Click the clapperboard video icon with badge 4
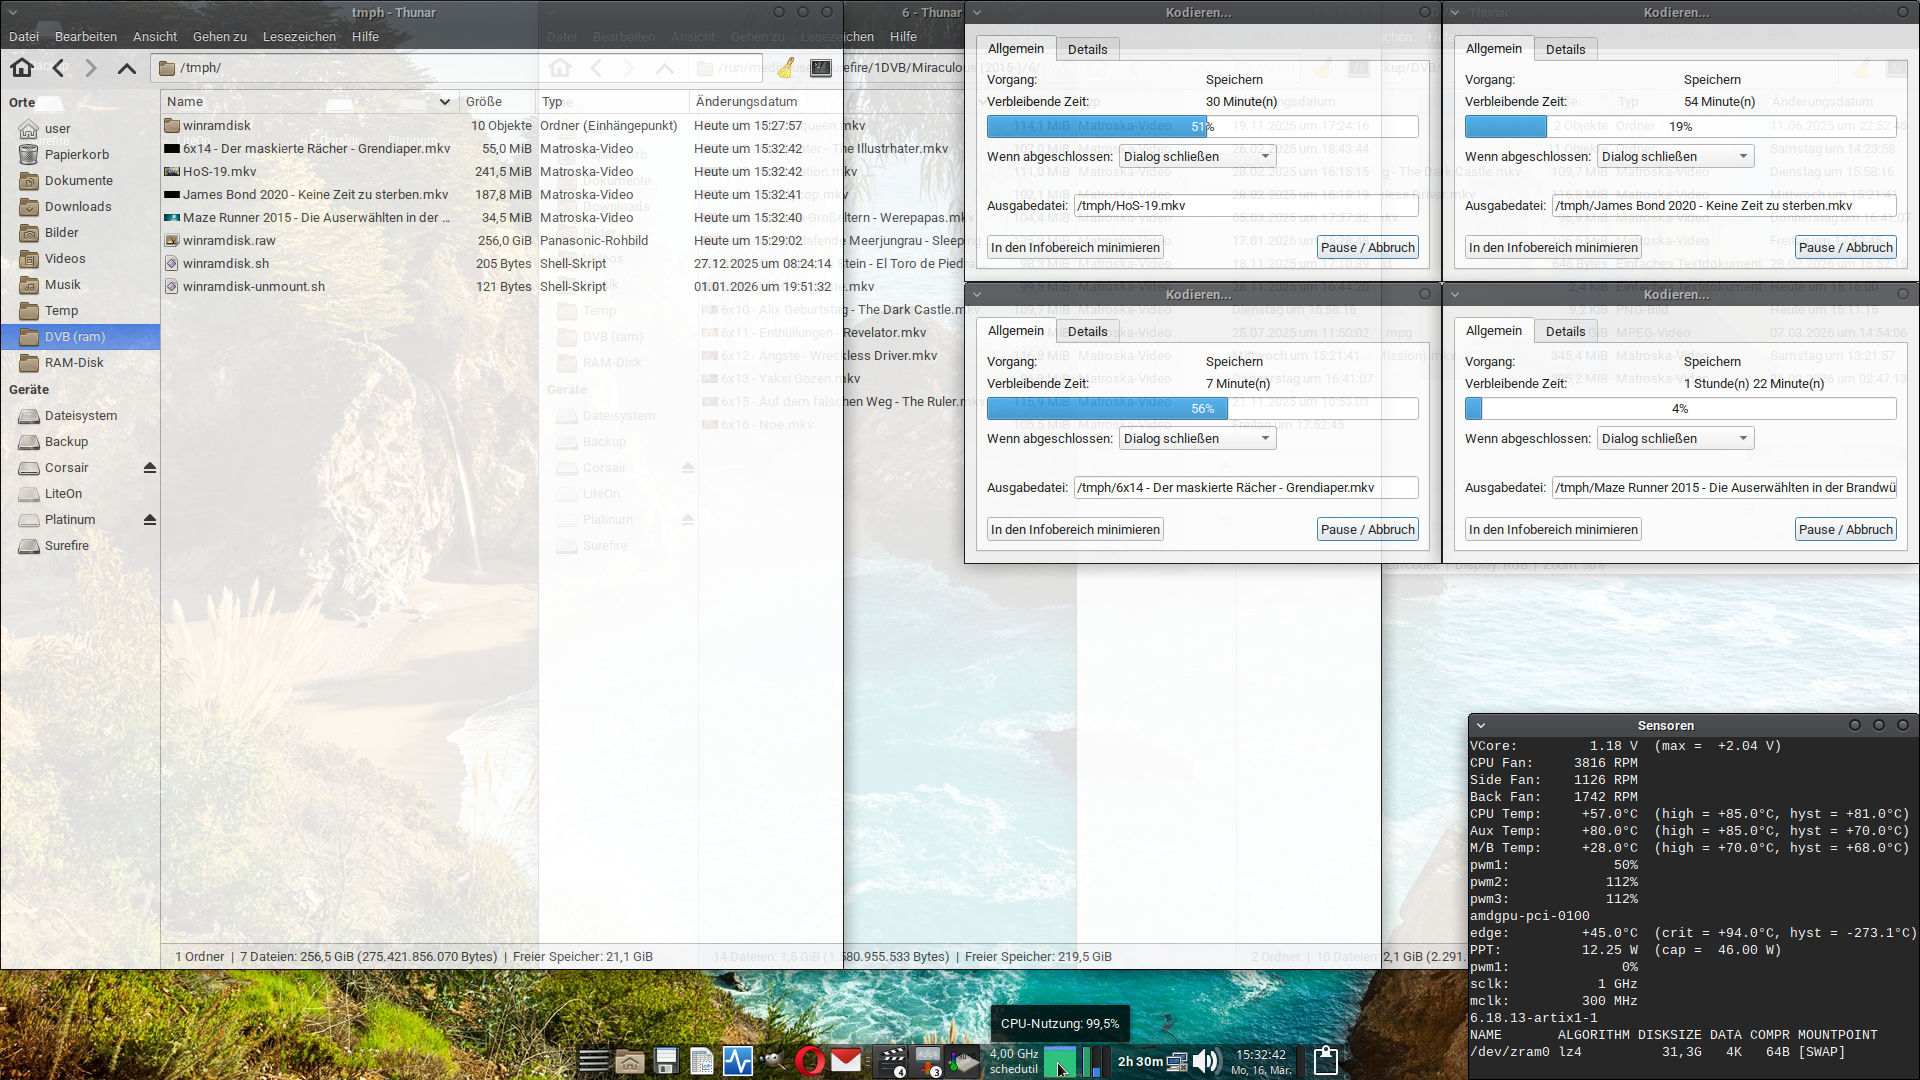This screenshot has width=1920, height=1080. coord(891,1062)
